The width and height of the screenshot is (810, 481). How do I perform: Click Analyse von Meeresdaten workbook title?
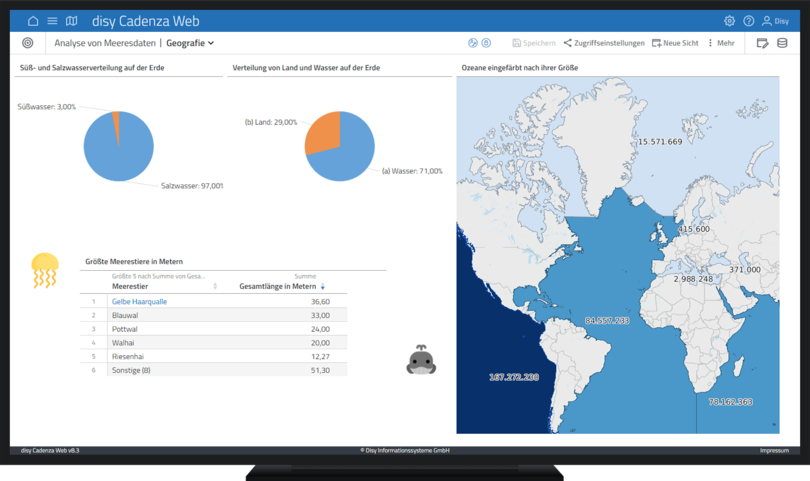pyautogui.click(x=104, y=43)
